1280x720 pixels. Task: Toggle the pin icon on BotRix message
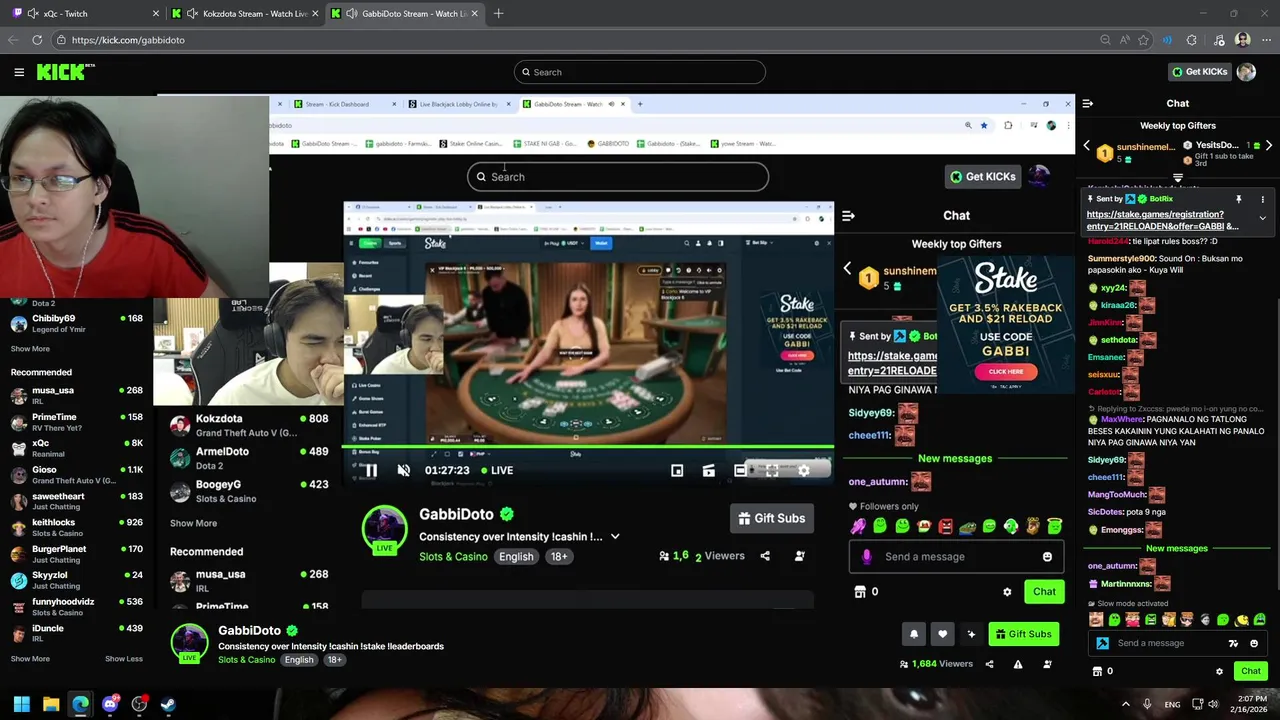coord(1238,199)
